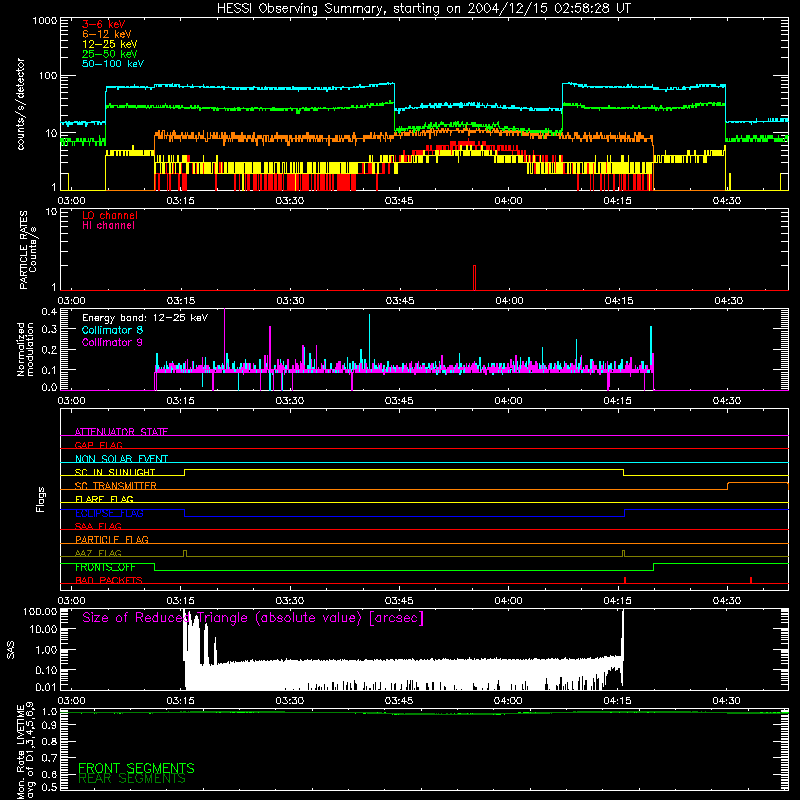Select the 3-6 keV legend label
The image size is (800, 800).
tap(103, 24)
